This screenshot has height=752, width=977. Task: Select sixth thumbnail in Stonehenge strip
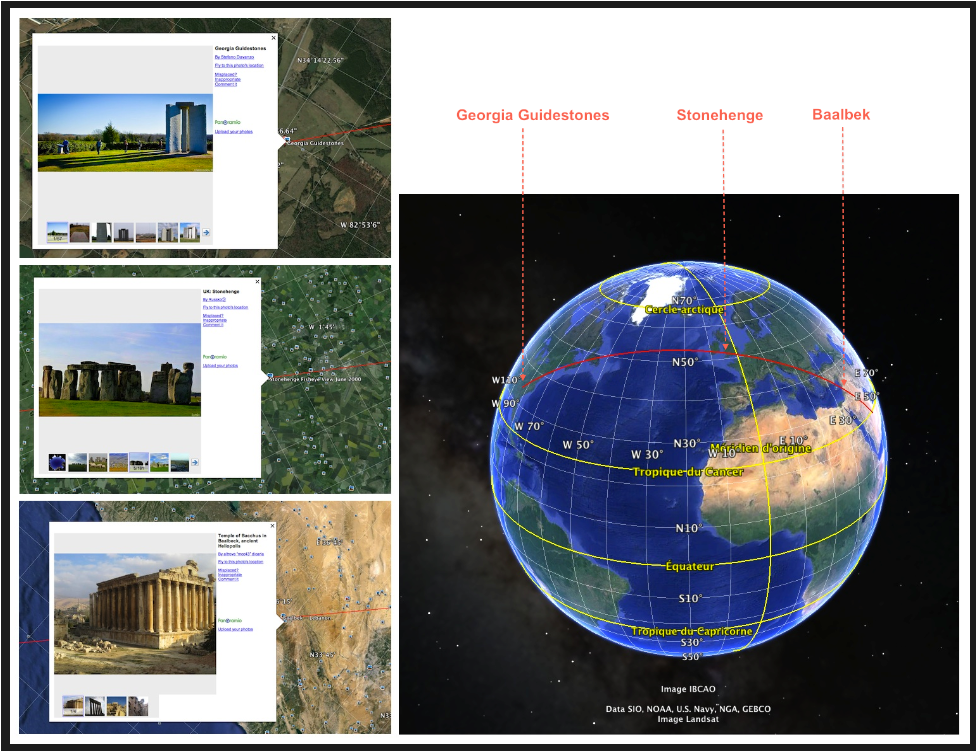[x=160, y=462]
